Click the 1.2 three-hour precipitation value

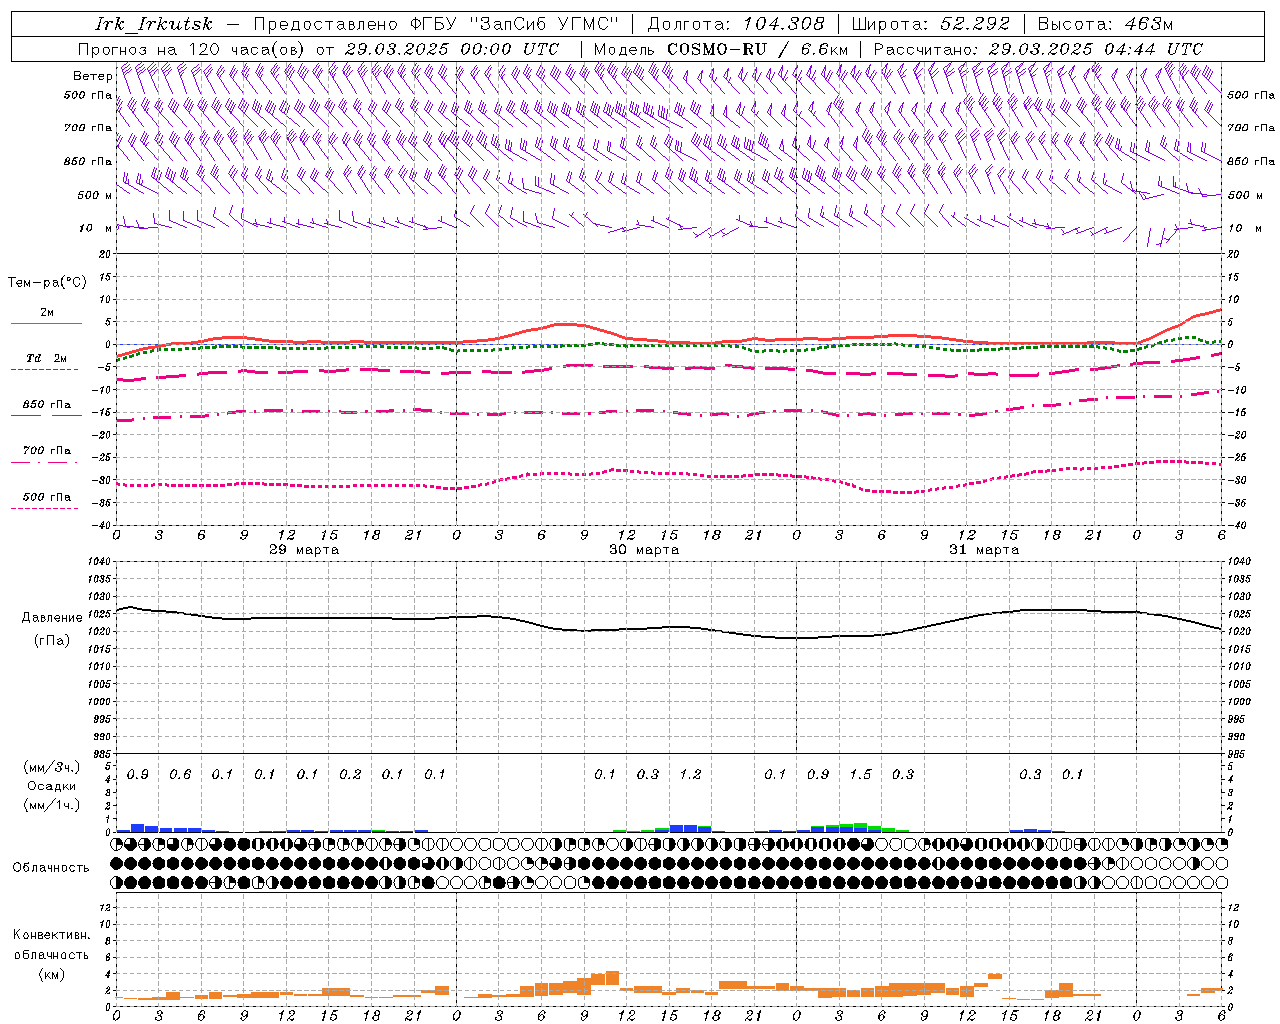point(690,774)
